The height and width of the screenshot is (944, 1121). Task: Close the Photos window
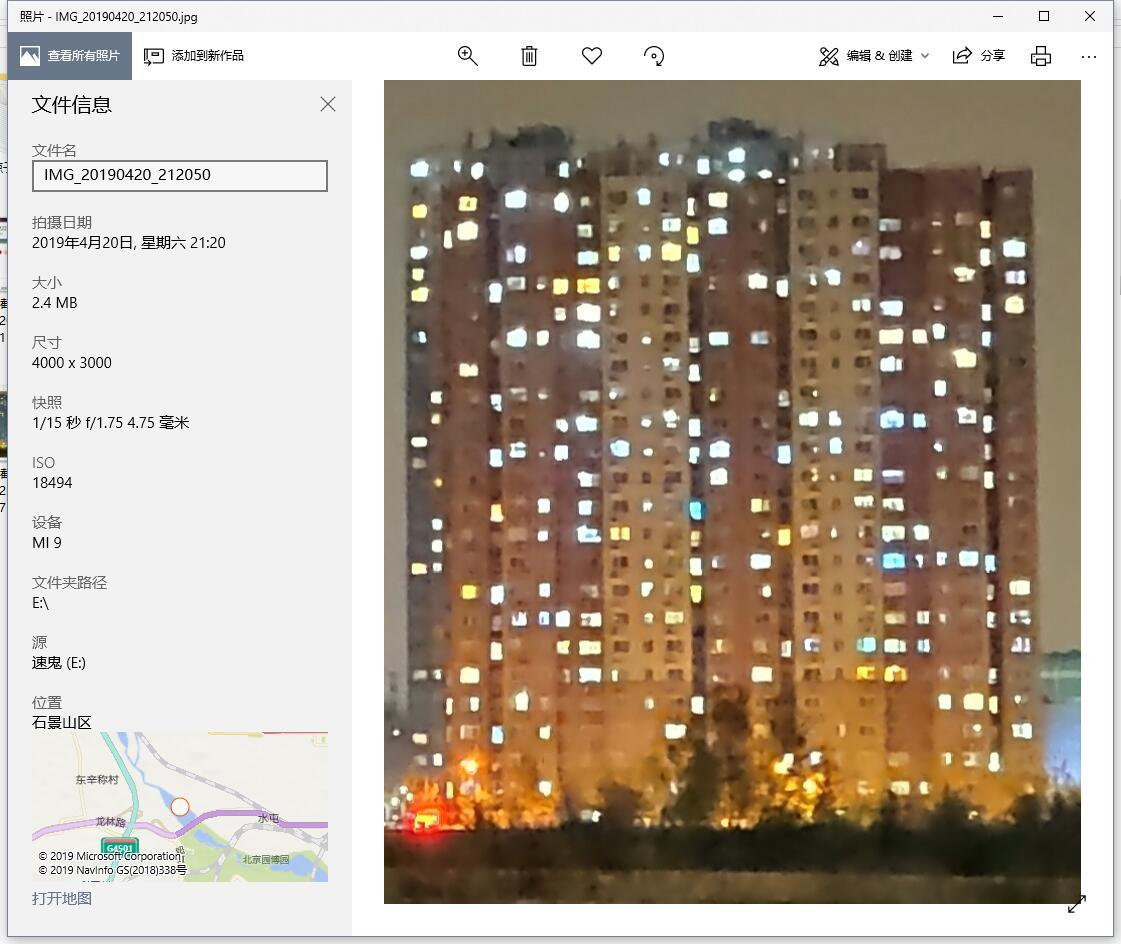1090,16
